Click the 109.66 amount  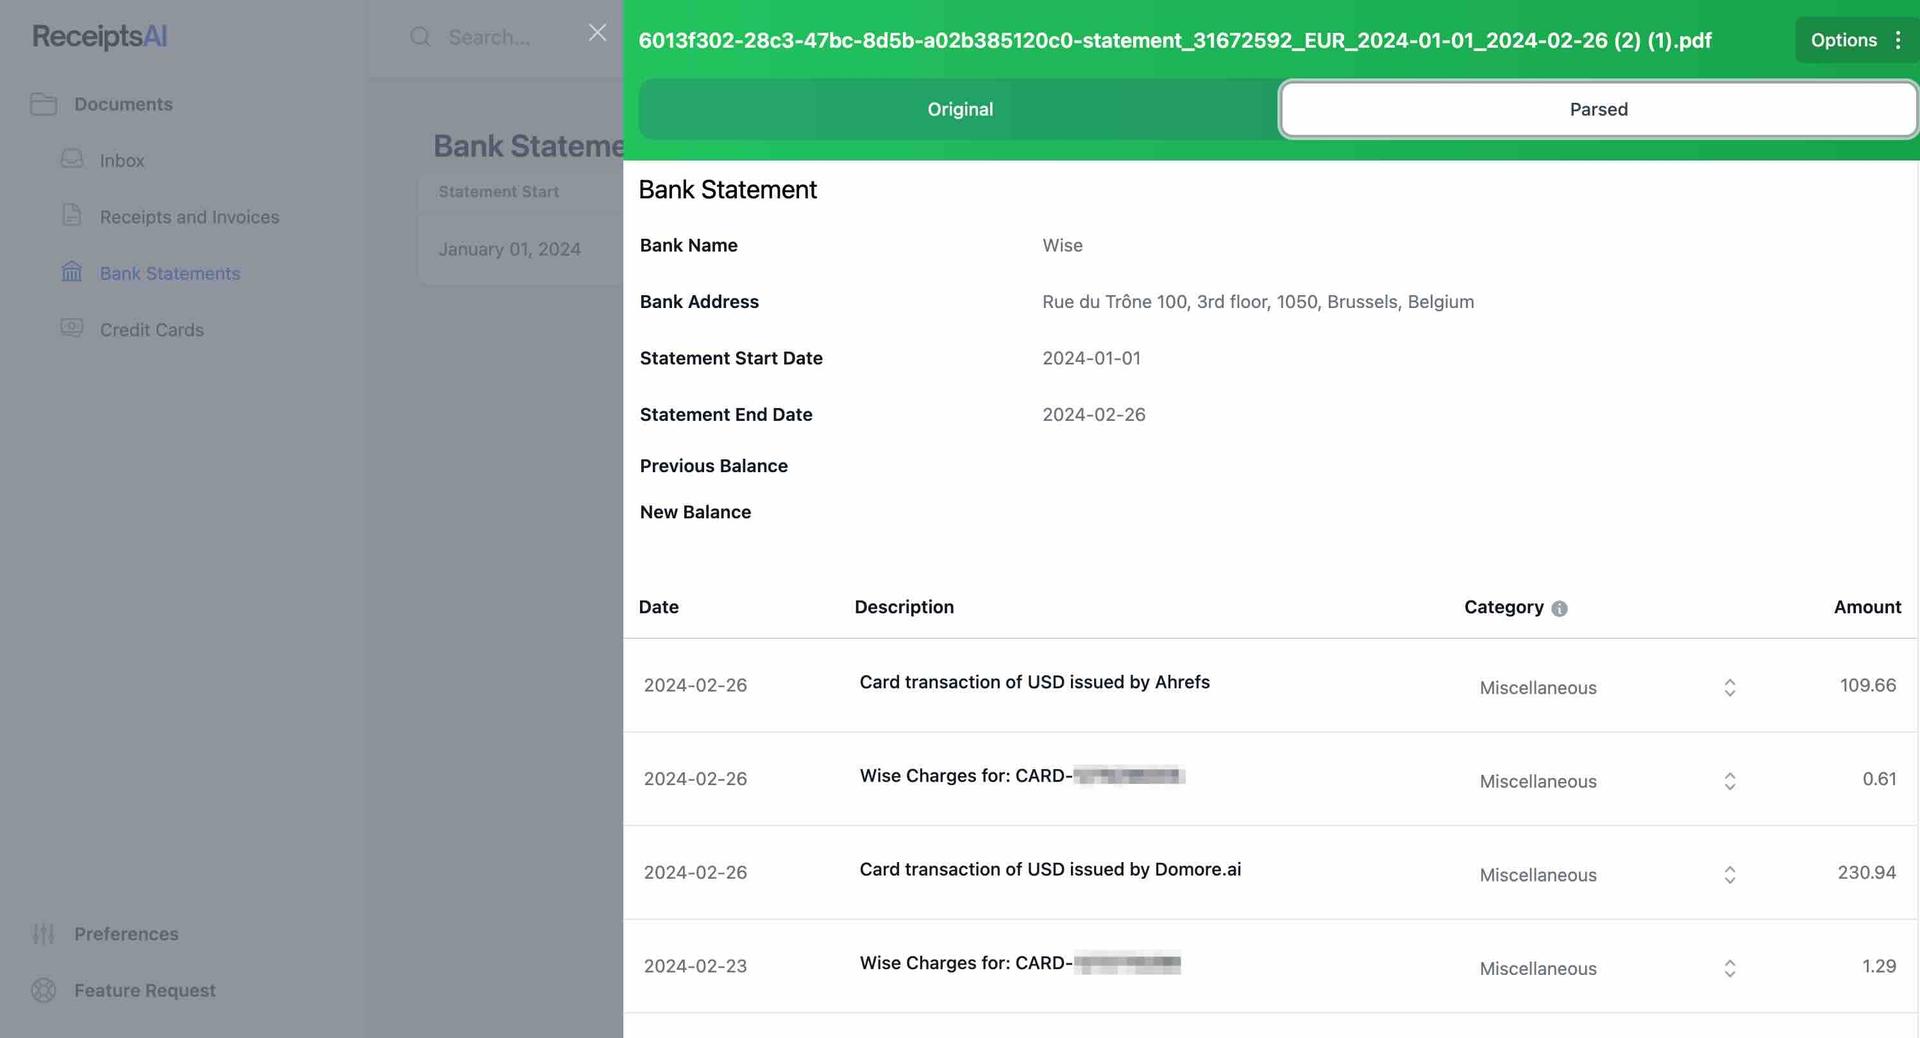(1868, 685)
